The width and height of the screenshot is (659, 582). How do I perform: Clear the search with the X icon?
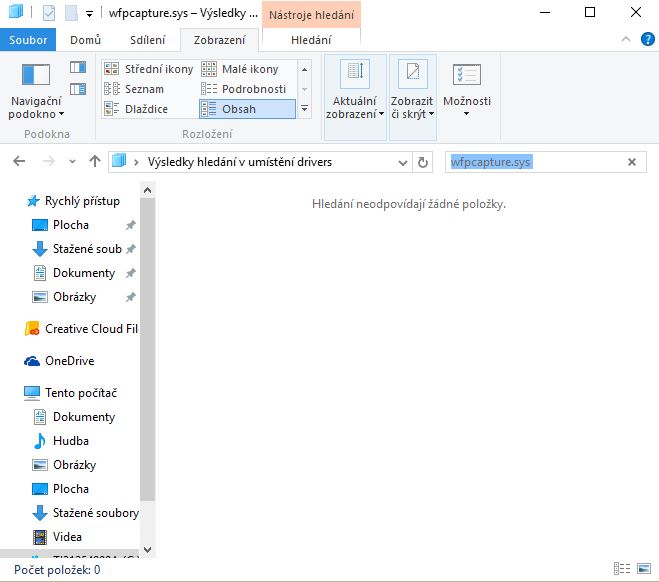click(631, 162)
